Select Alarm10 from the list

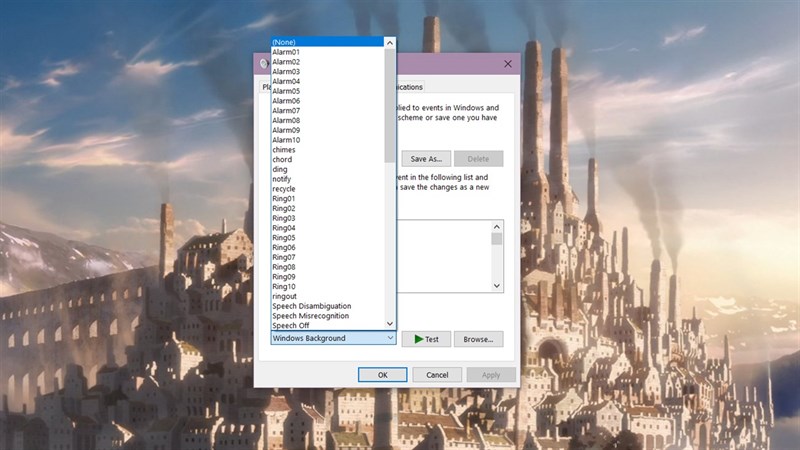tap(328, 140)
